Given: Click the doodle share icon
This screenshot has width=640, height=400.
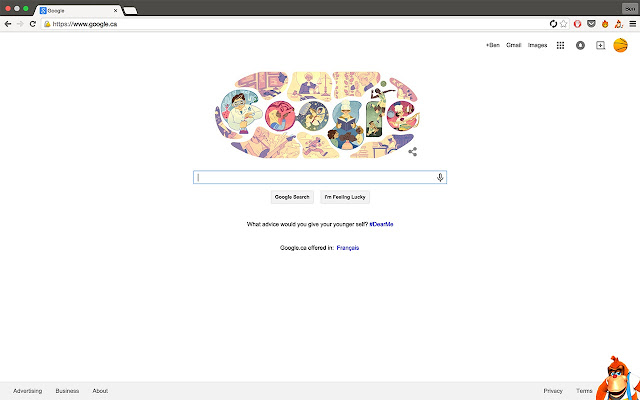Looking at the screenshot, I should pyautogui.click(x=413, y=151).
